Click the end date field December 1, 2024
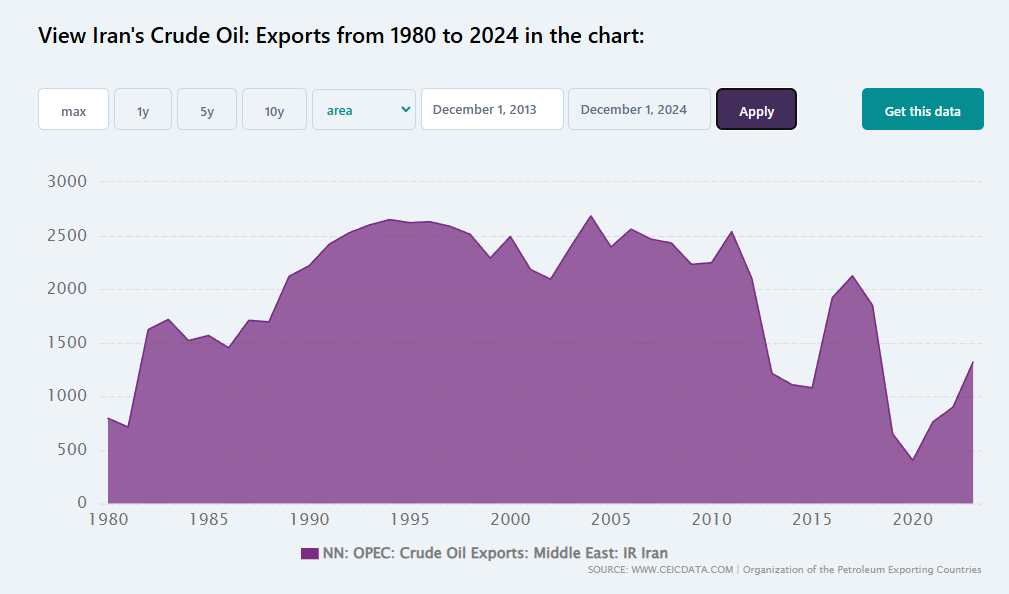 [639, 110]
